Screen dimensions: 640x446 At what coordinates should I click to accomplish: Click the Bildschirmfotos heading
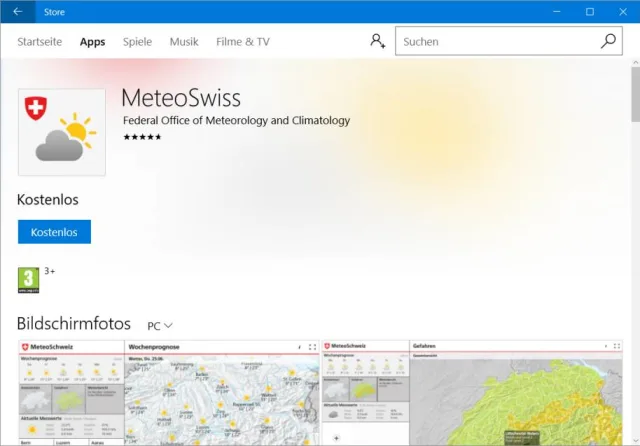click(74, 324)
